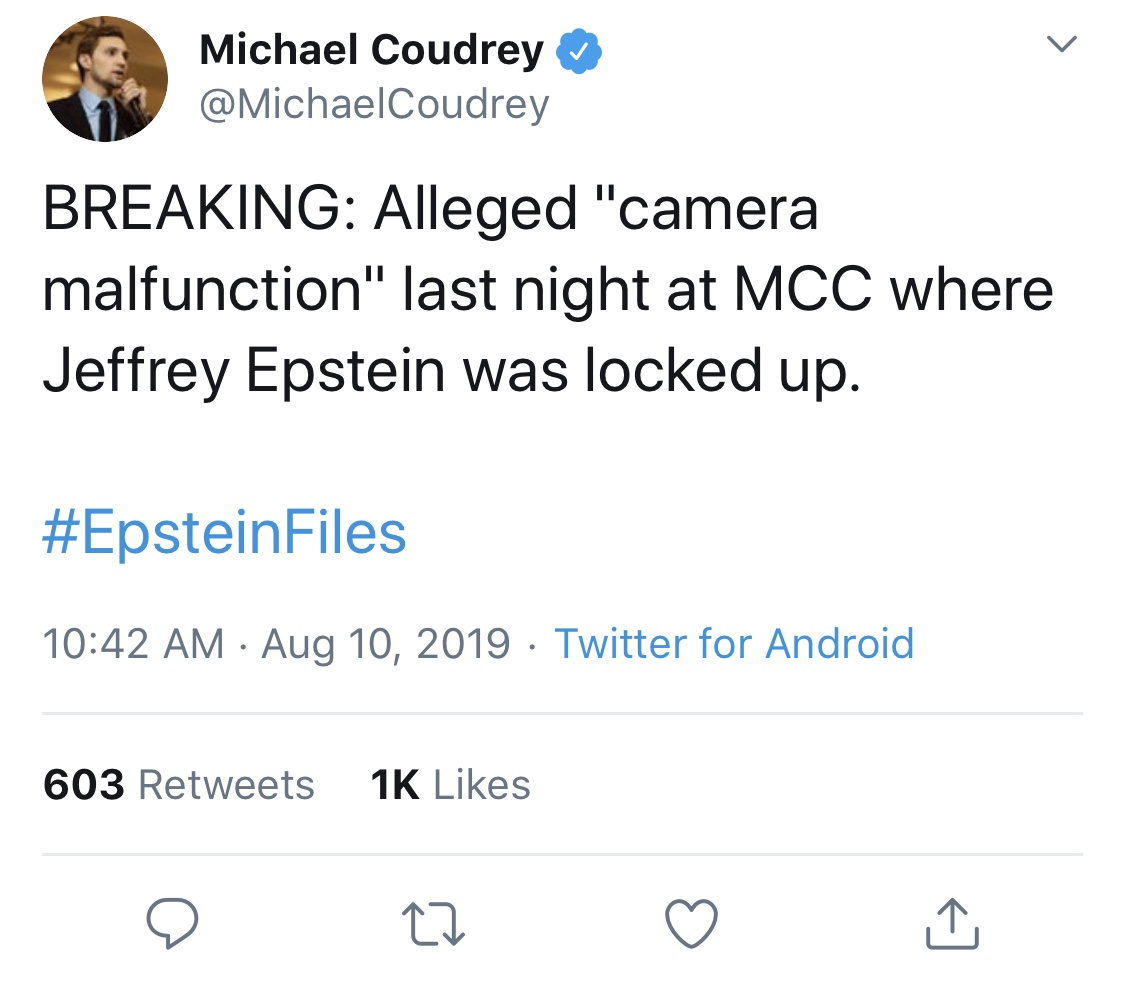Select the BREAKING word in the tweet
The height and width of the screenshot is (981, 1125).
point(192,209)
